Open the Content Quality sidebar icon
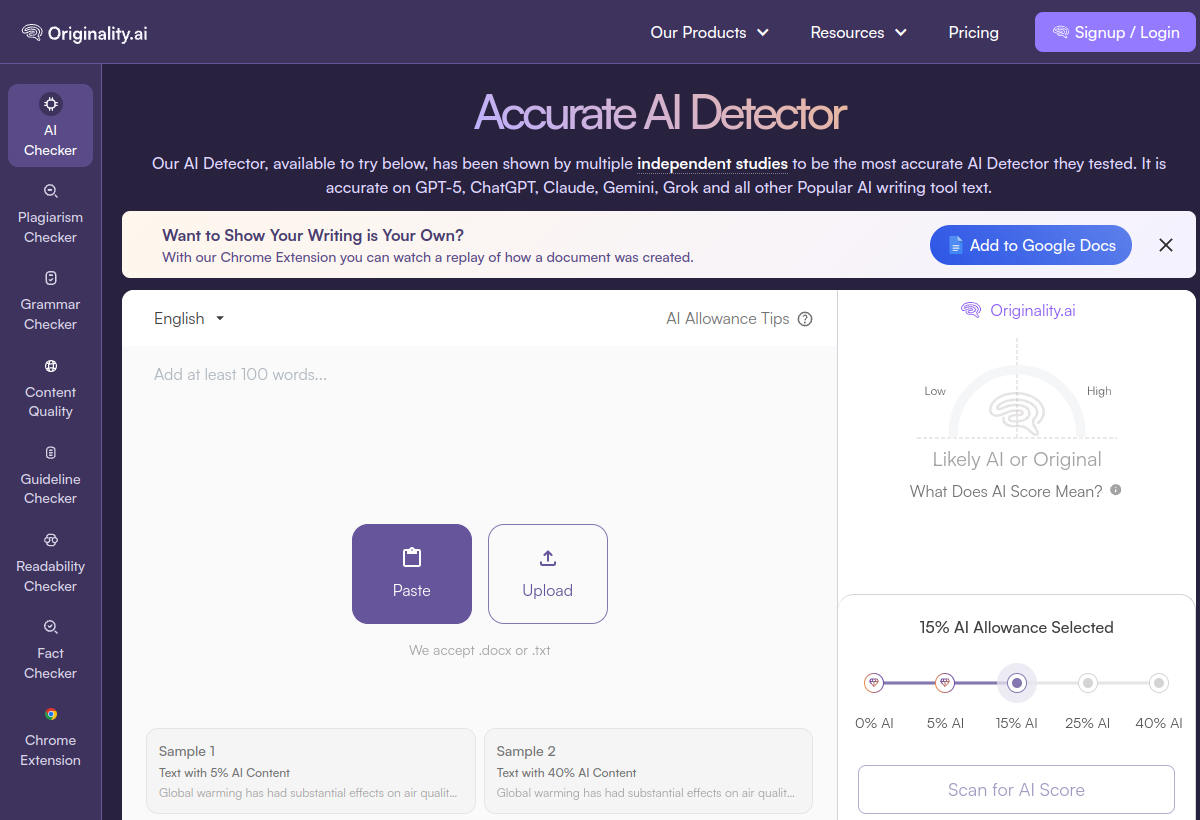 50,366
